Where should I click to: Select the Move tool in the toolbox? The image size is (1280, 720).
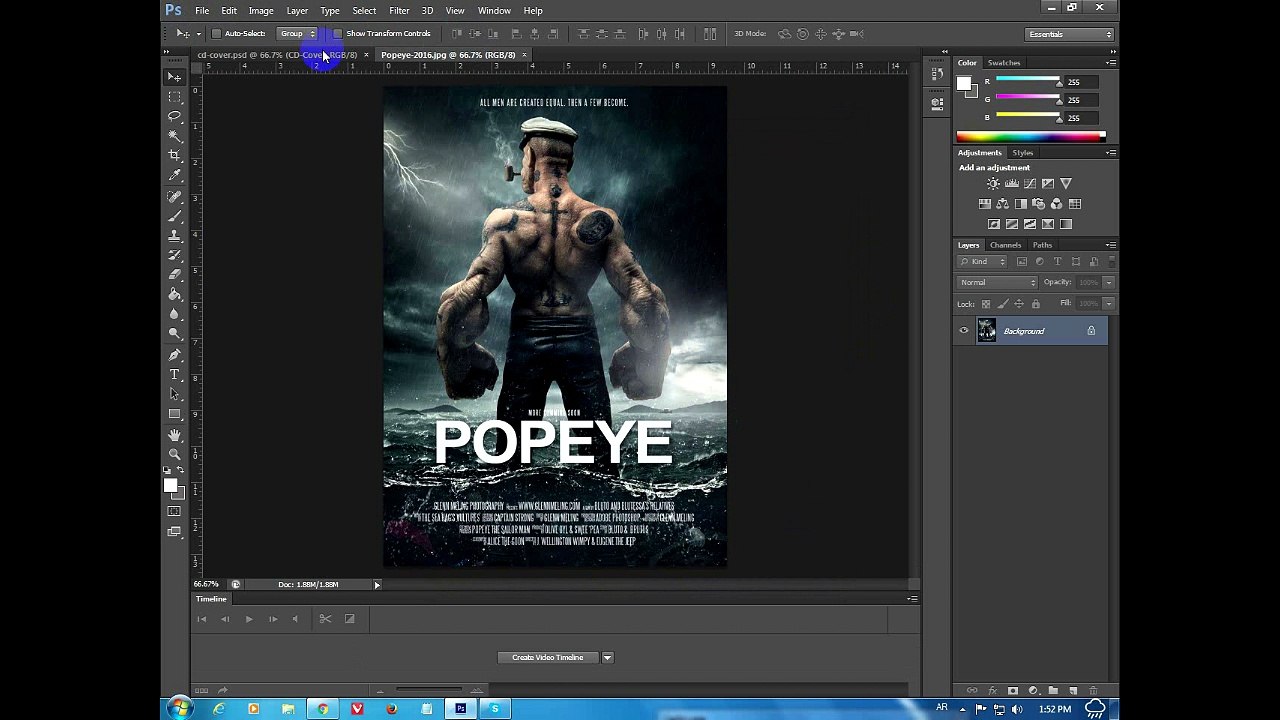coord(175,77)
